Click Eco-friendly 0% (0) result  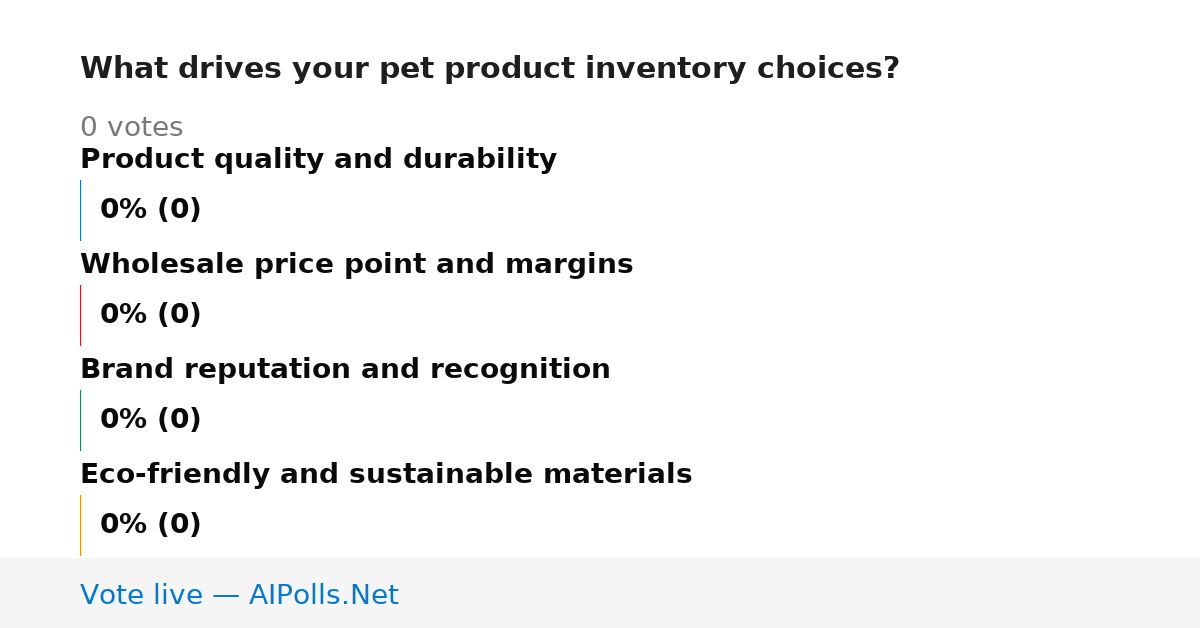151,525
